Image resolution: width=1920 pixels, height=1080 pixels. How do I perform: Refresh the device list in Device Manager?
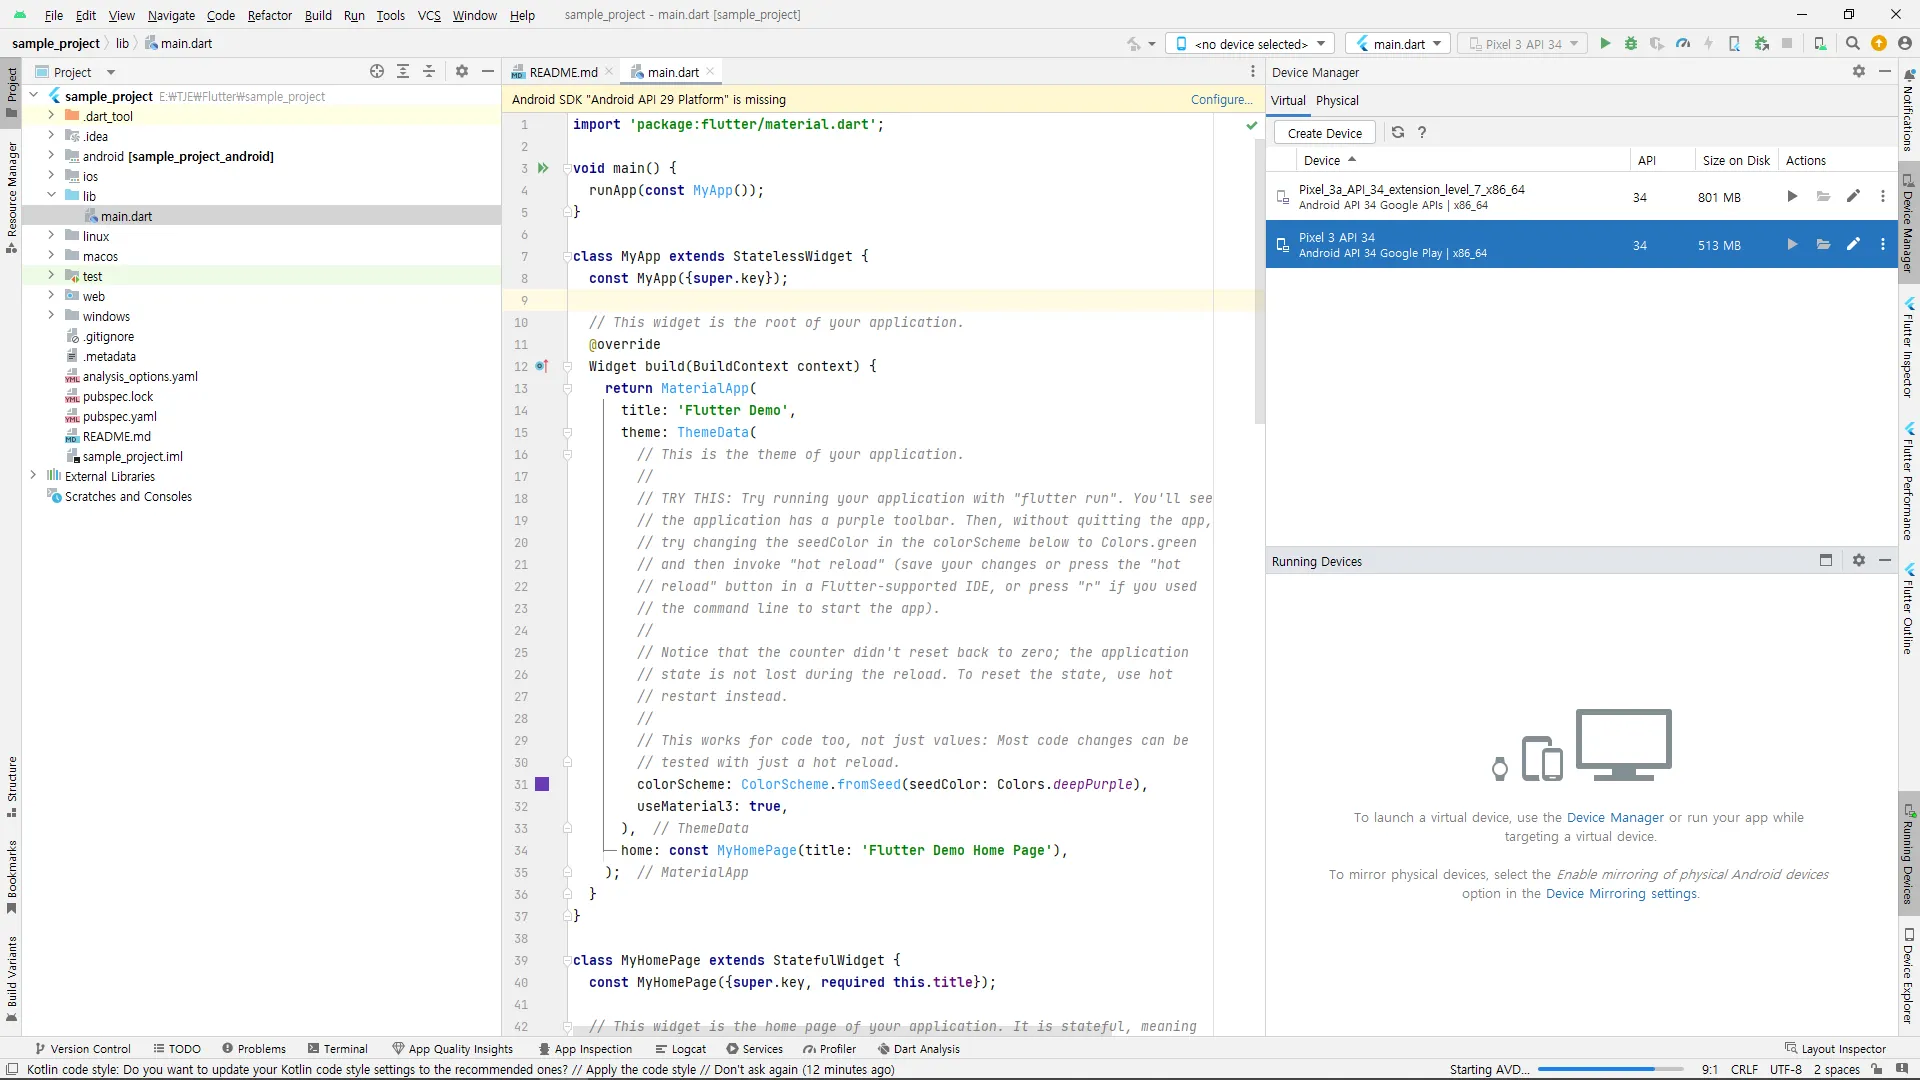pyautogui.click(x=1398, y=132)
